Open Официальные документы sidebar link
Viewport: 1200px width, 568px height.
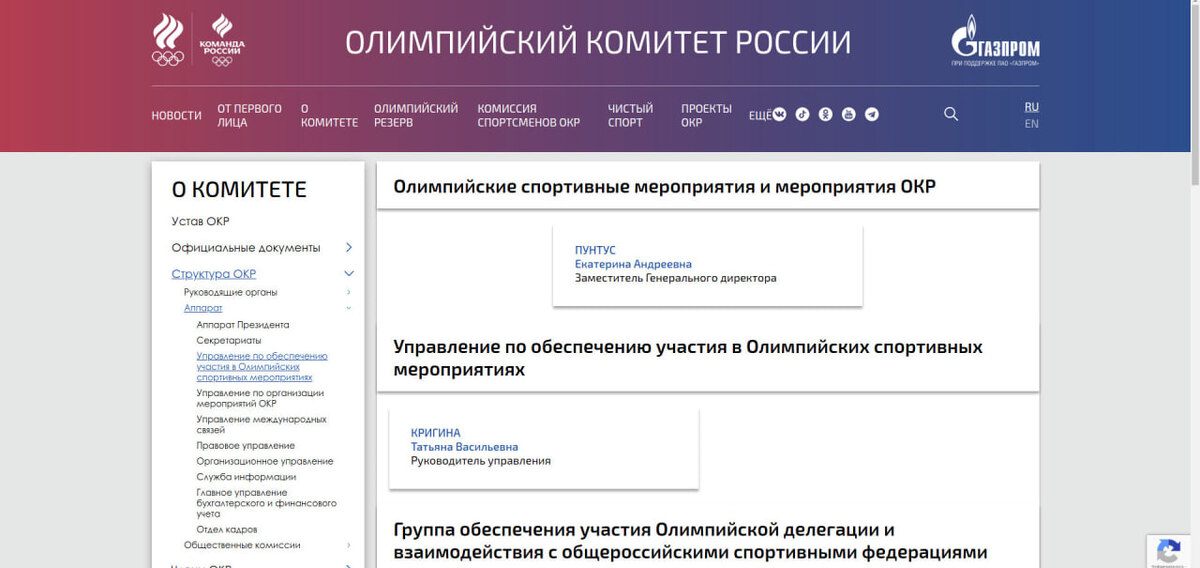coord(246,247)
